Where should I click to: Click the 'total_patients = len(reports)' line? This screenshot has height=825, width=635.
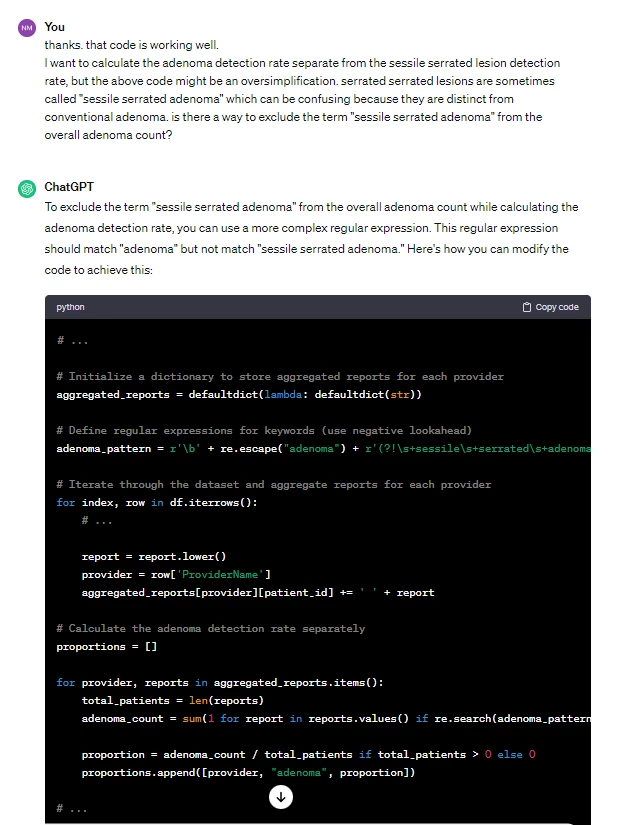pyautogui.click(x=173, y=701)
